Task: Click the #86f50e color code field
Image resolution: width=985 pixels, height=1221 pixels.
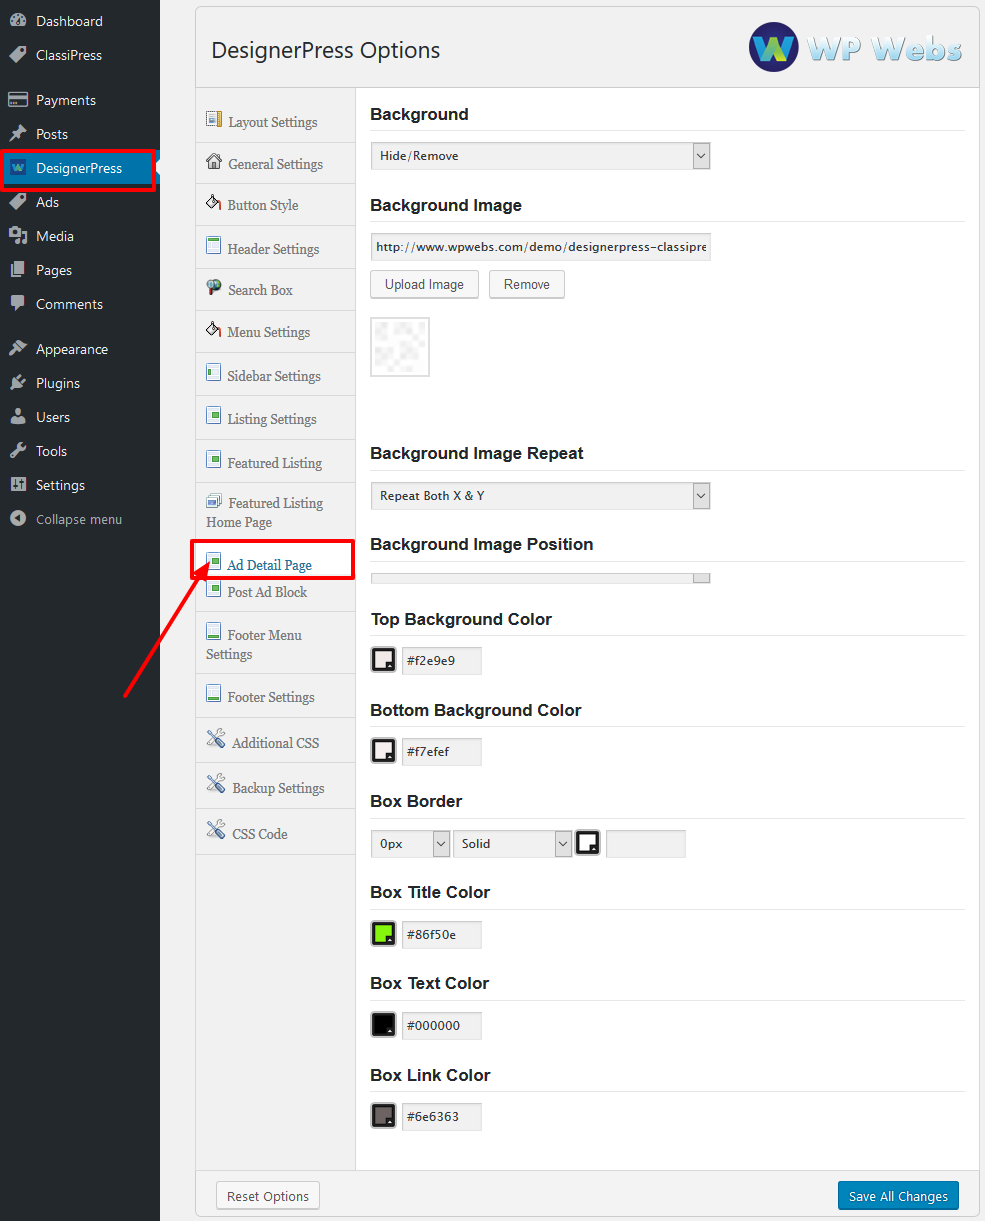Action: 441,935
